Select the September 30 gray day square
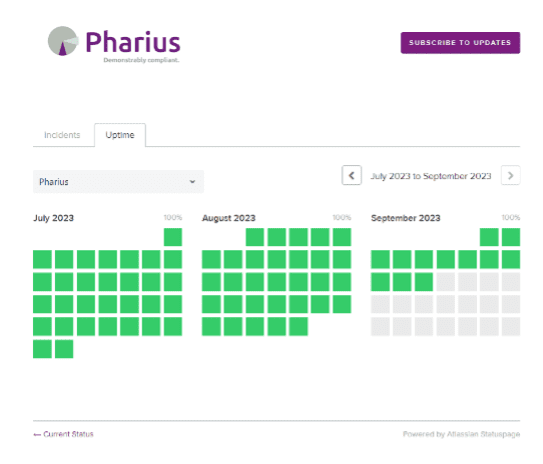Image resolution: width=543 pixels, height=464 pixels. 511,327
